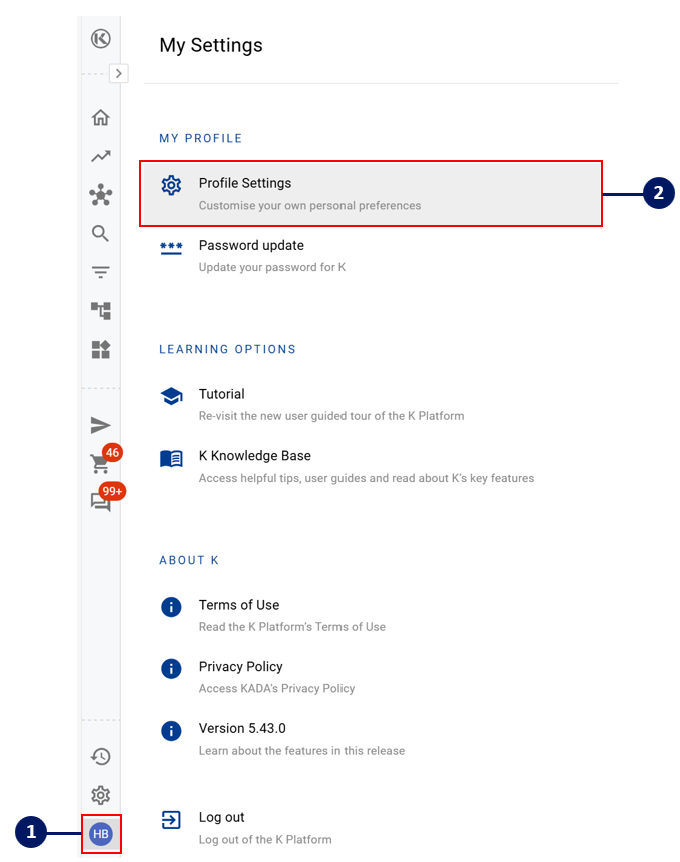Screen dimensions: 680x862
Task: Expand the sidebar using the chevron arrow
Action: tap(118, 73)
